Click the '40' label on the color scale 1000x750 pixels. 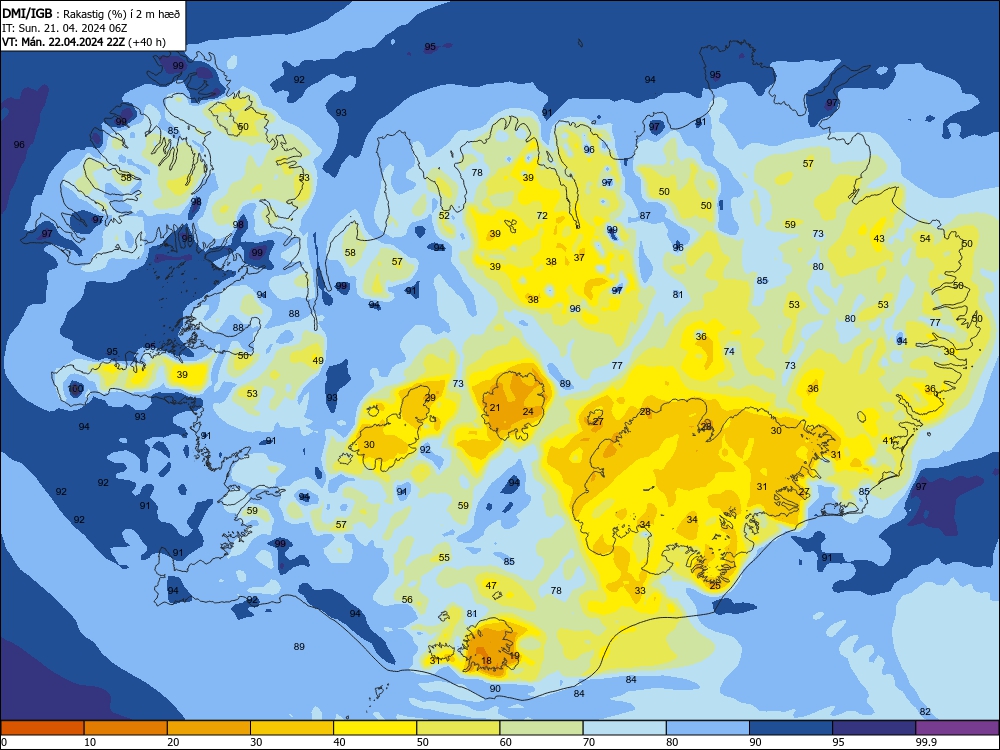(340, 742)
